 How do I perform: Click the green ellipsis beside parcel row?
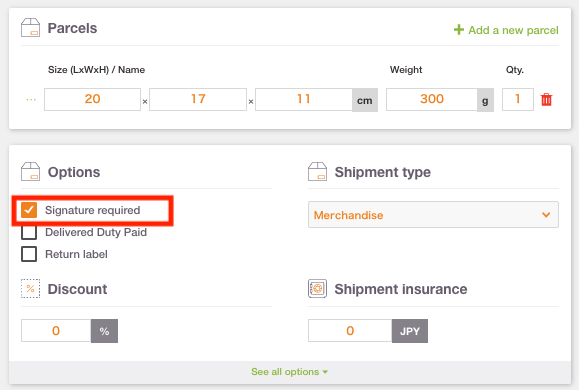pos(31,100)
